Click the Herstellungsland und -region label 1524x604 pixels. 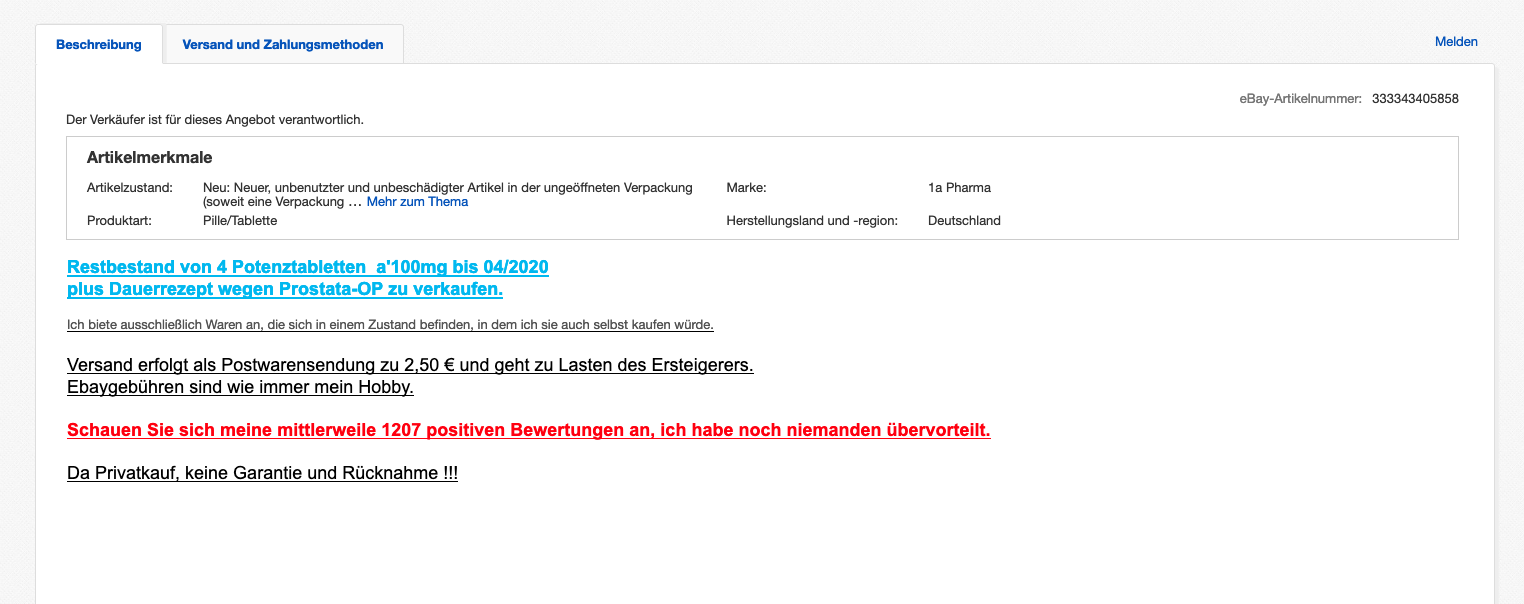(812, 221)
